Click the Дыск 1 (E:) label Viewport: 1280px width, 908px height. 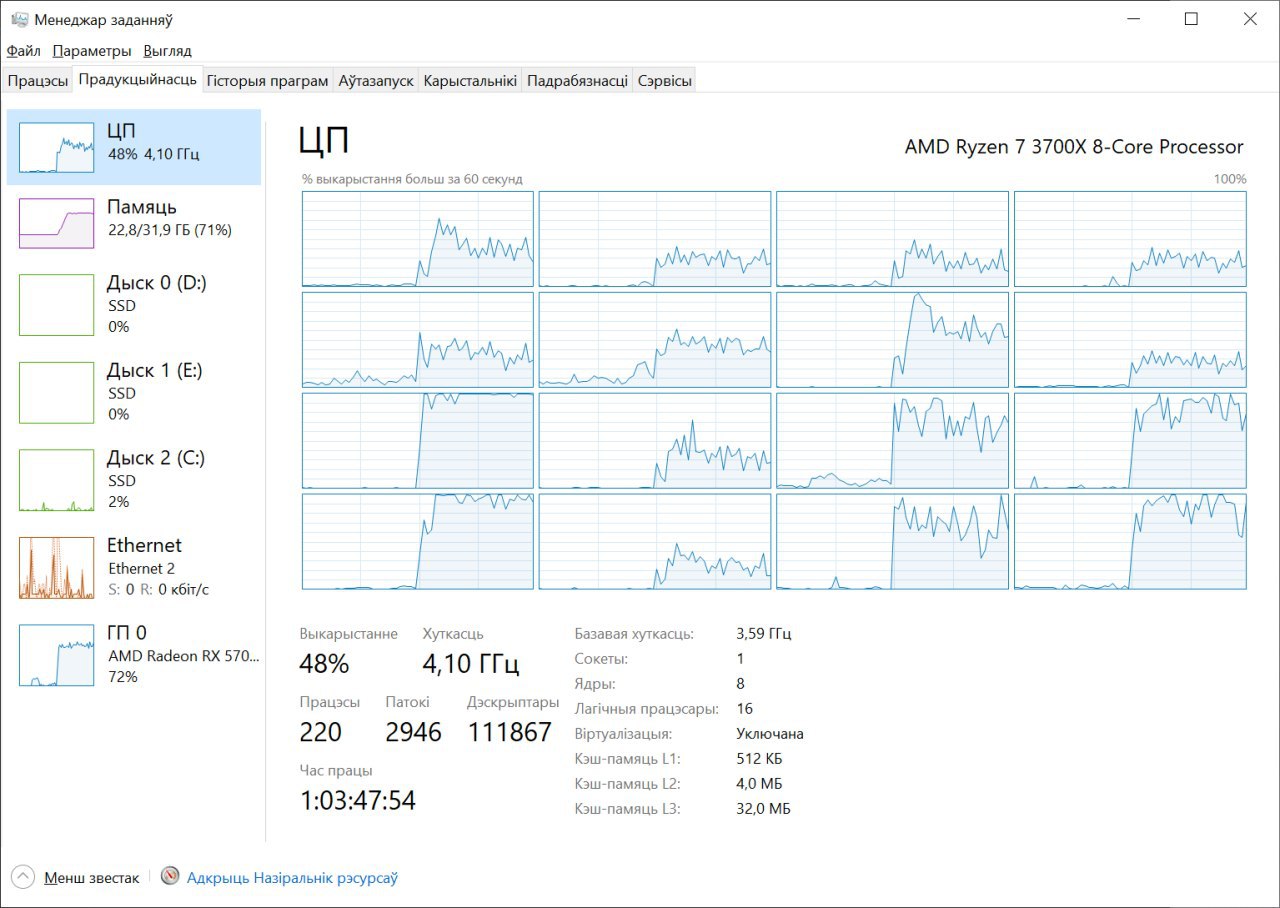[155, 371]
